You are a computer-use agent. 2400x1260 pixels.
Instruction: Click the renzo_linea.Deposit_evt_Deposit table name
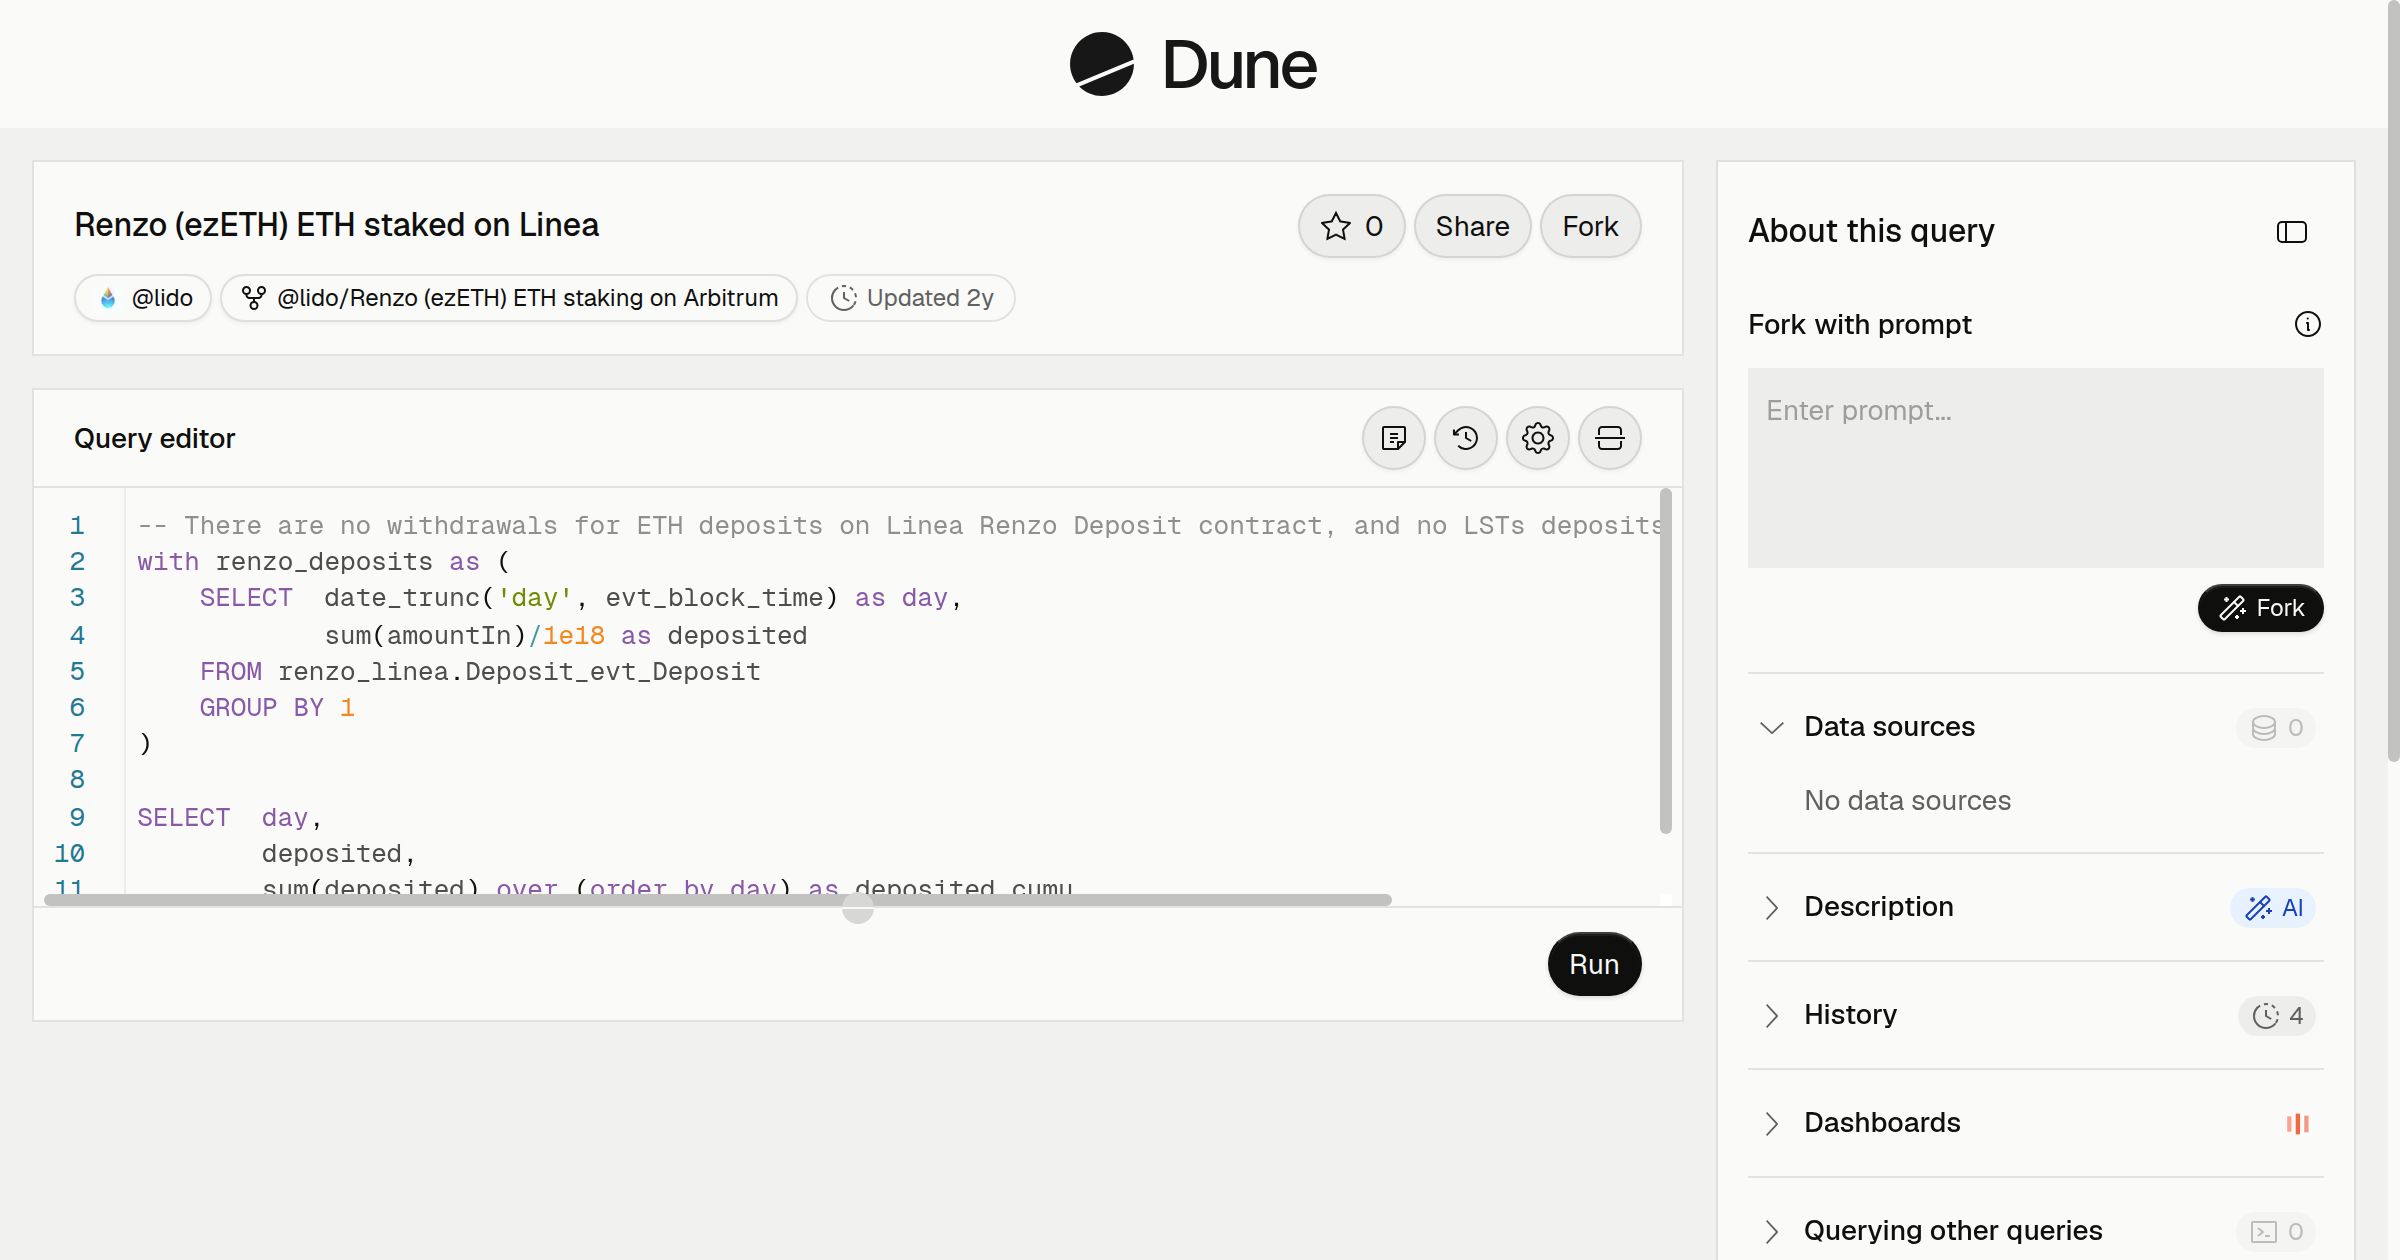tap(519, 671)
